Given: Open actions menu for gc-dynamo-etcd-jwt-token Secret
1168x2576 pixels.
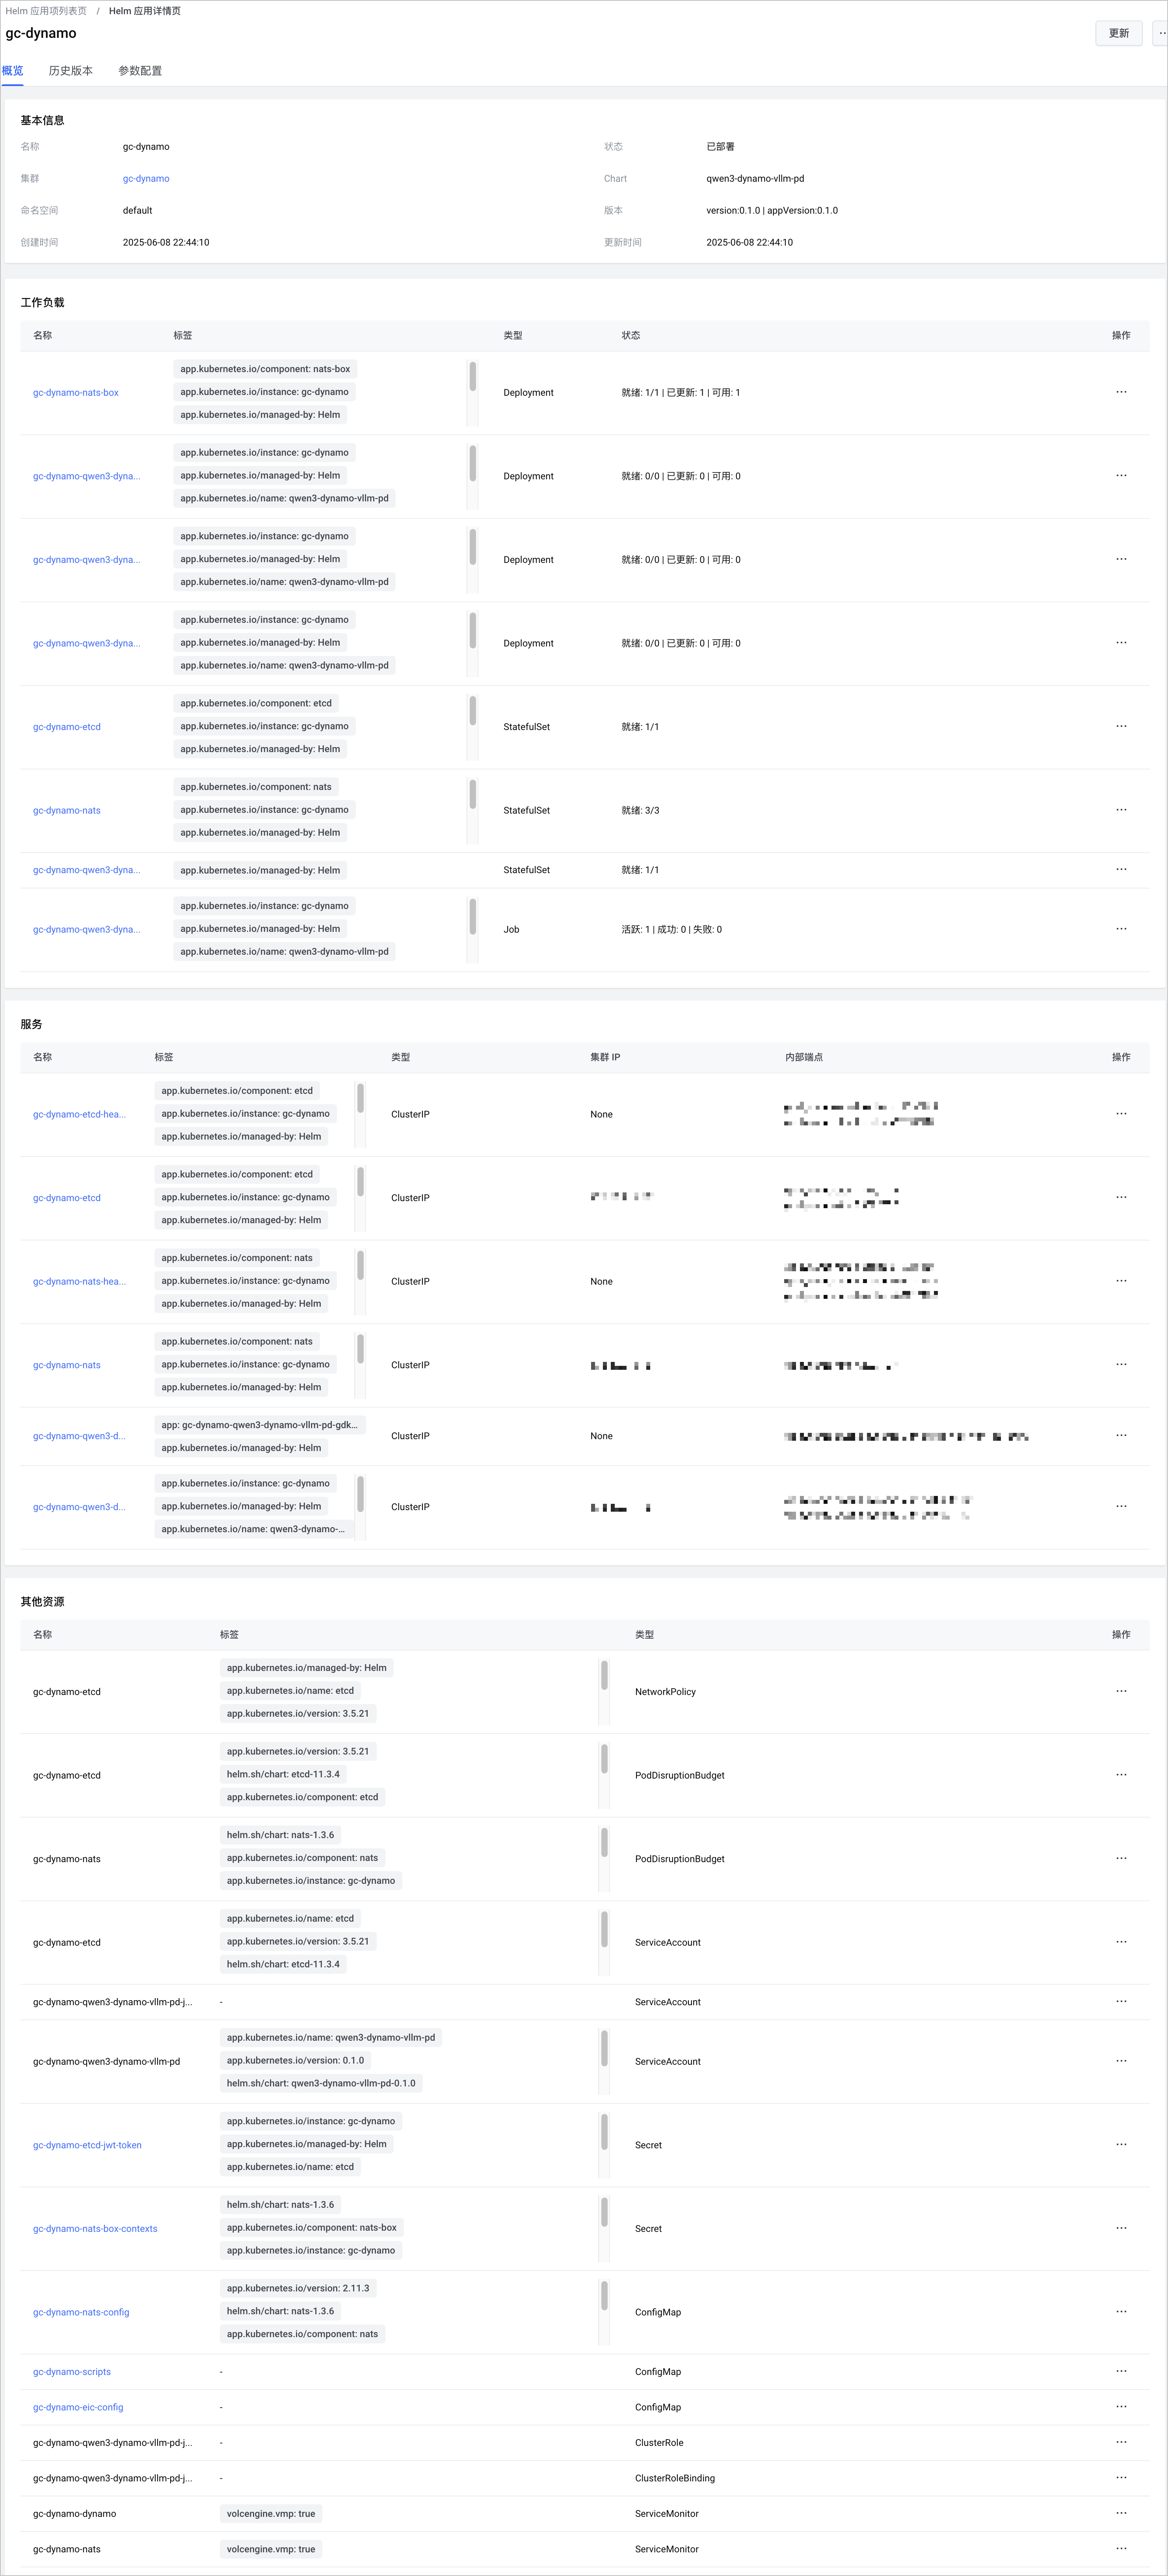Looking at the screenshot, I should (1121, 2144).
